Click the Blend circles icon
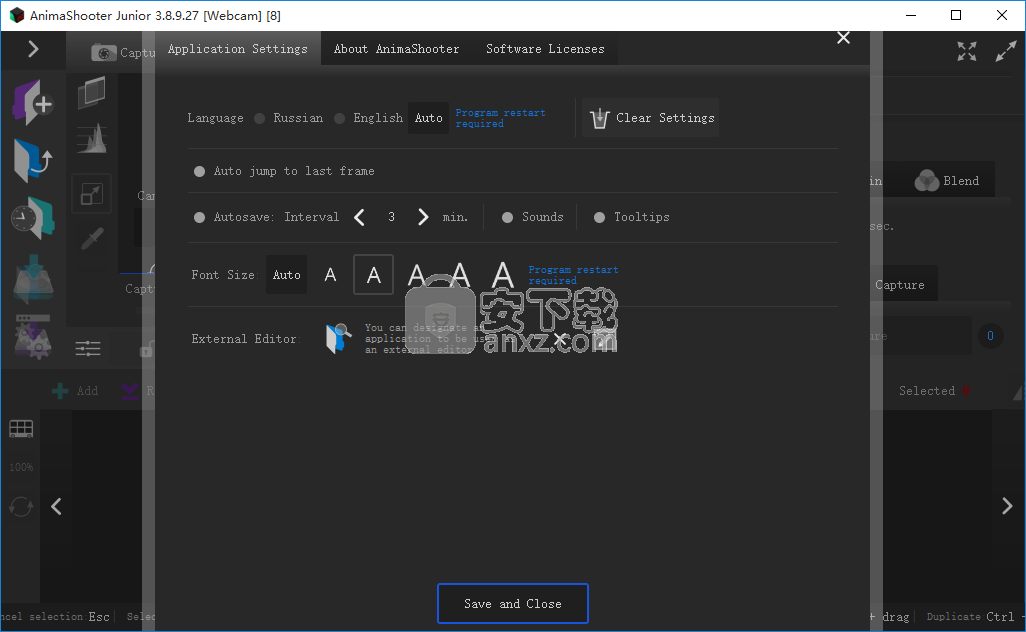Viewport: 1026px width, 632px height. pos(927,181)
